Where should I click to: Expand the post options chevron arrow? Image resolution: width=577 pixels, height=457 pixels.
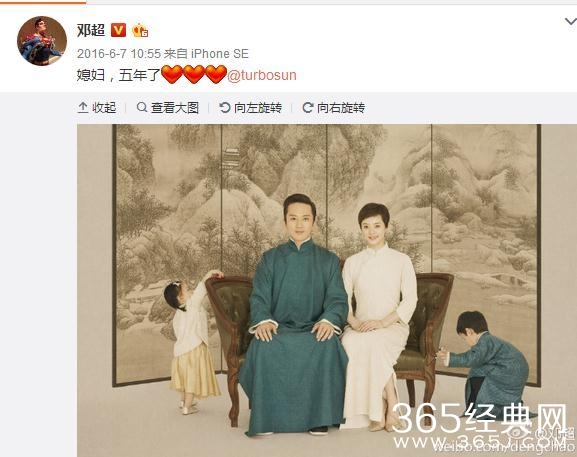[x=571, y=22]
